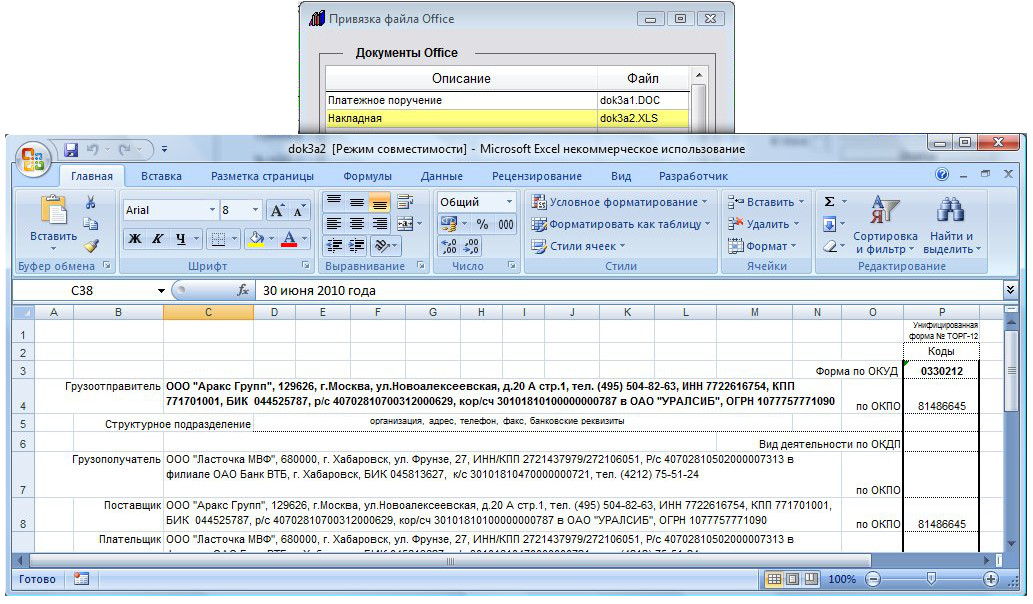Open Стили ячеек dropdown

click(x=578, y=246)
